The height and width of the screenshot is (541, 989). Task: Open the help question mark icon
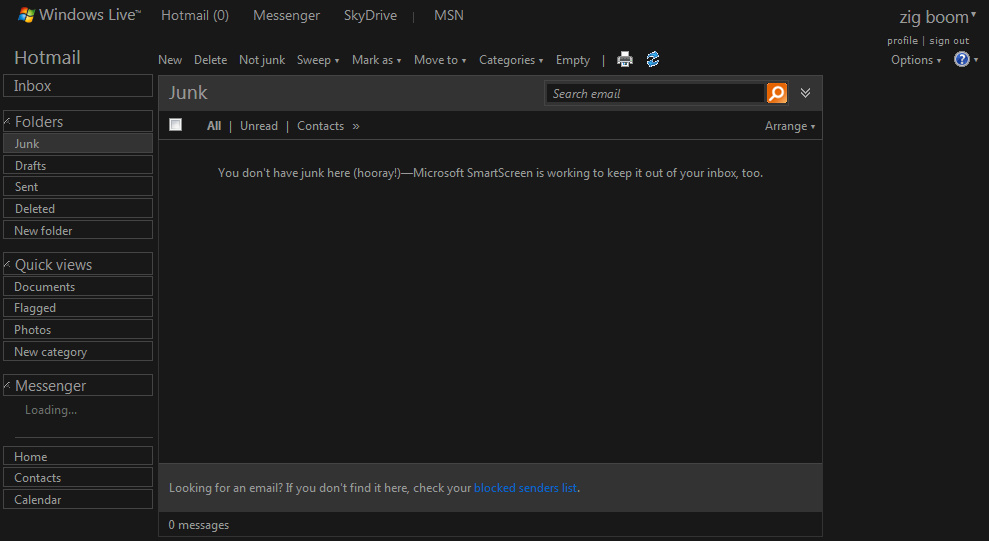(961, 59)
